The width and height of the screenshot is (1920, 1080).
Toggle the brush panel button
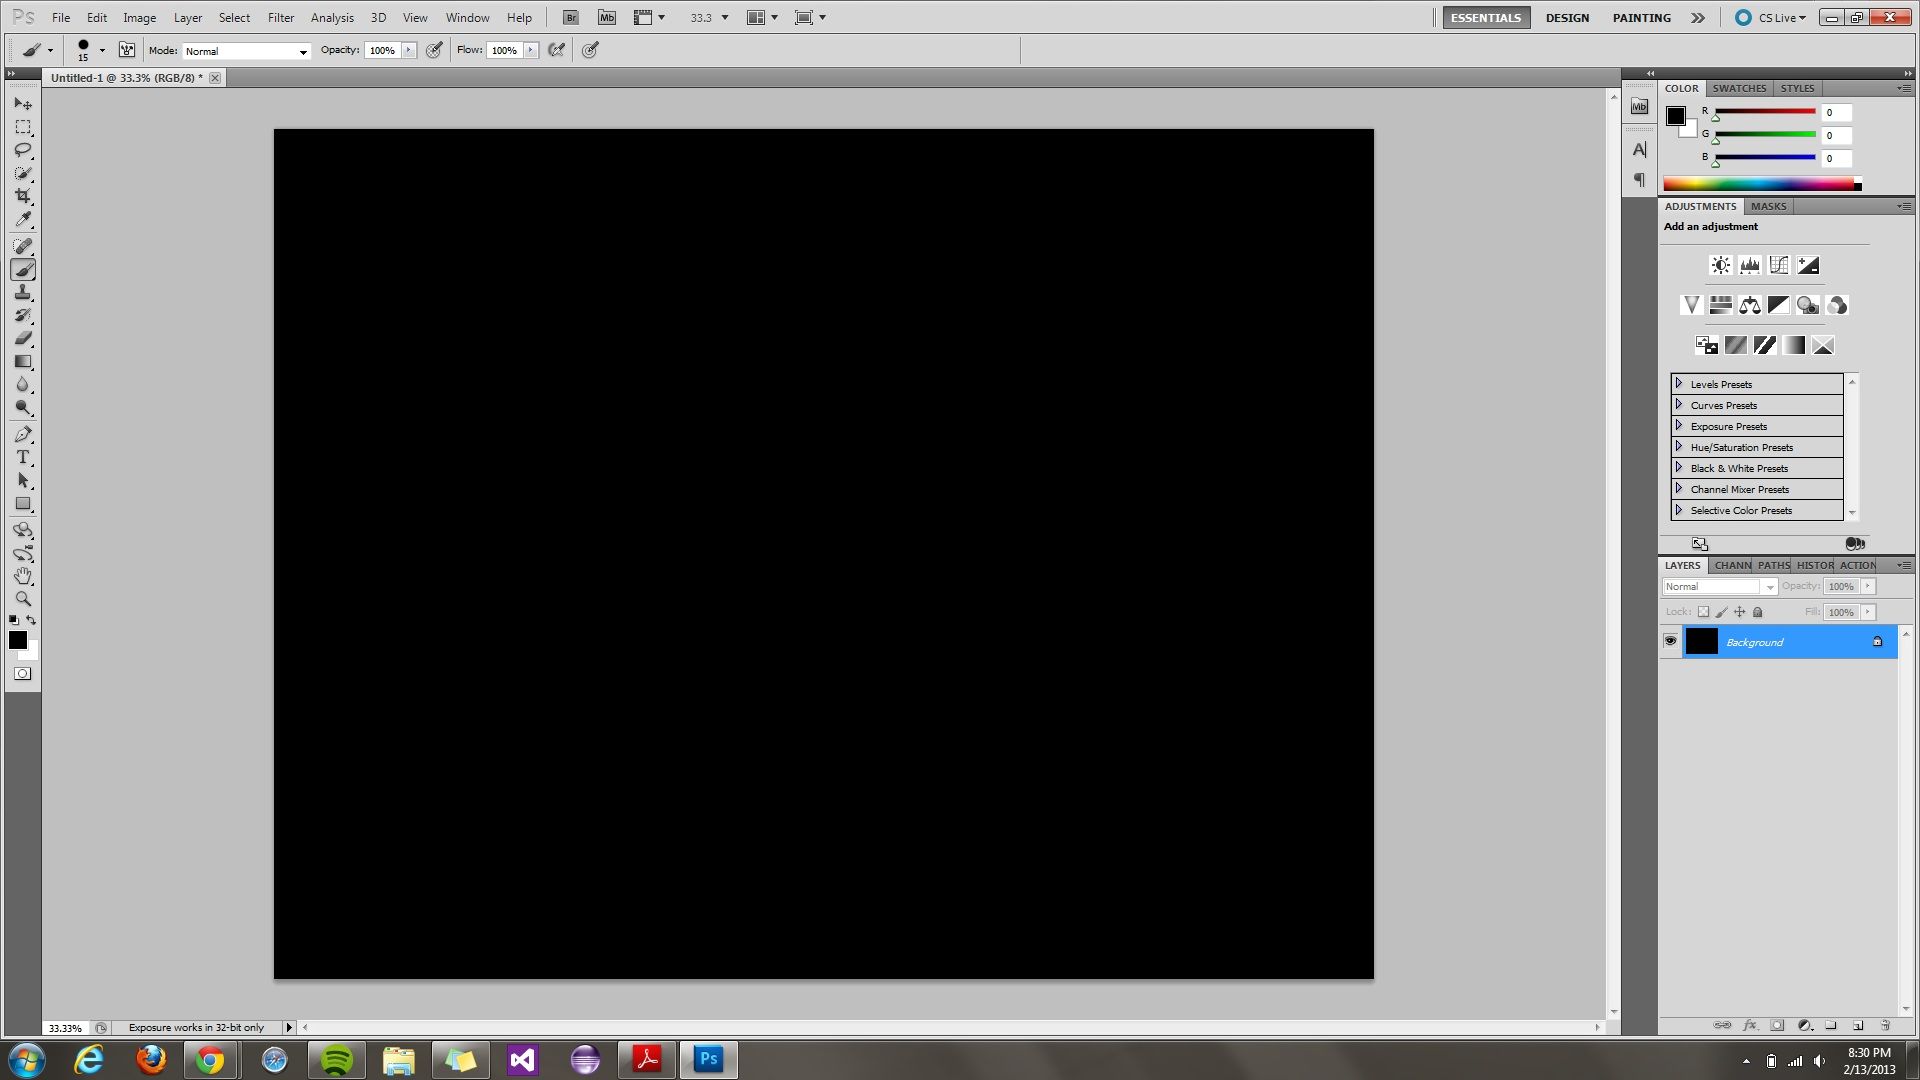[127, 50]
